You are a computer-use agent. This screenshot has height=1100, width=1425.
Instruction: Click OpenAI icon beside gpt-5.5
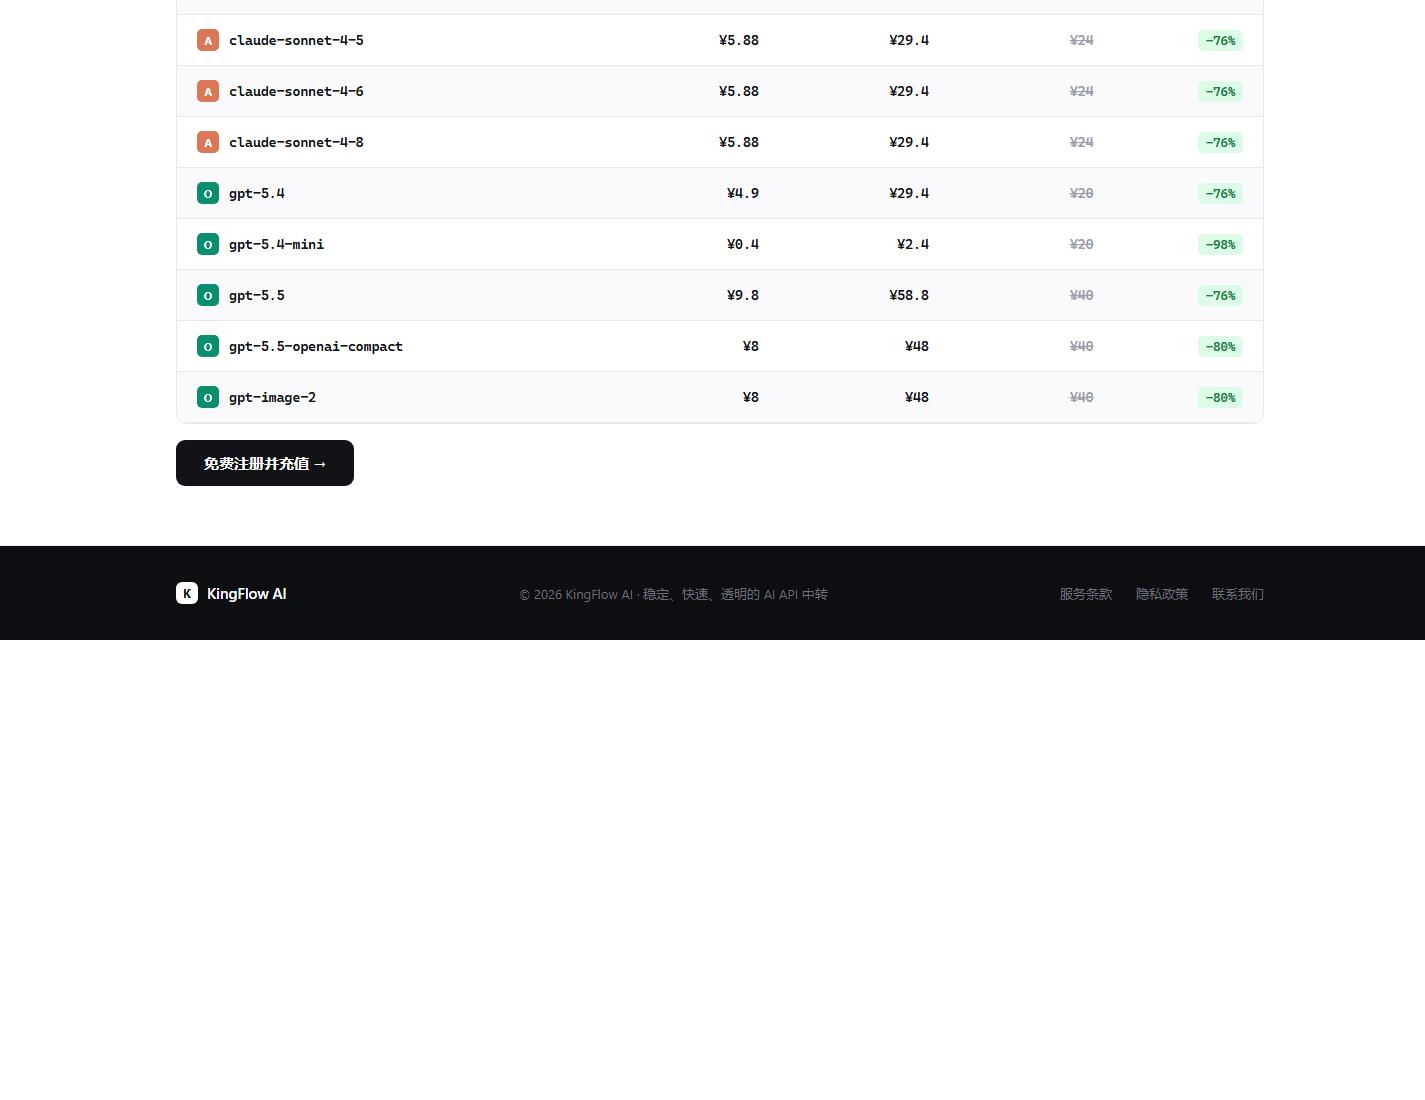click(x=208, y=295)
